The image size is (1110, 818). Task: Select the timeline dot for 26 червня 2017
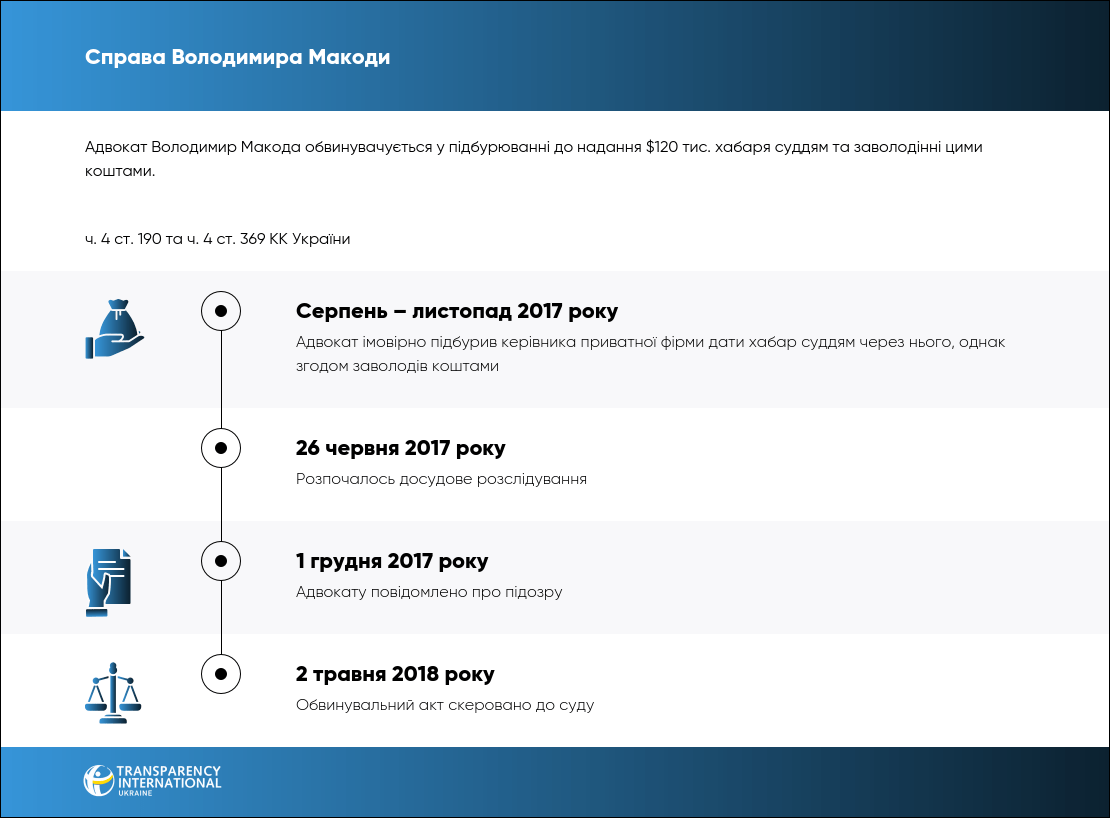221,448
